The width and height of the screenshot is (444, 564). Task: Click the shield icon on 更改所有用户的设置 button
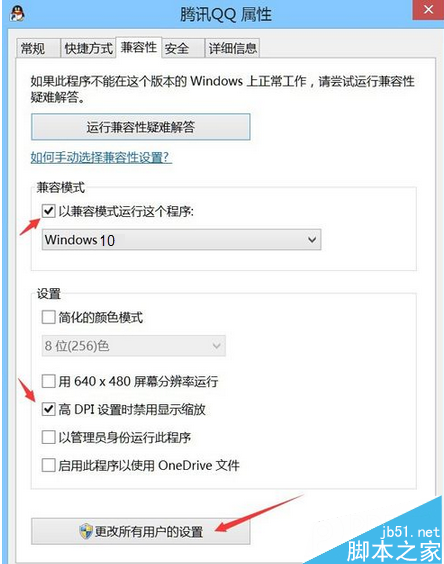(x=86, y=531)
